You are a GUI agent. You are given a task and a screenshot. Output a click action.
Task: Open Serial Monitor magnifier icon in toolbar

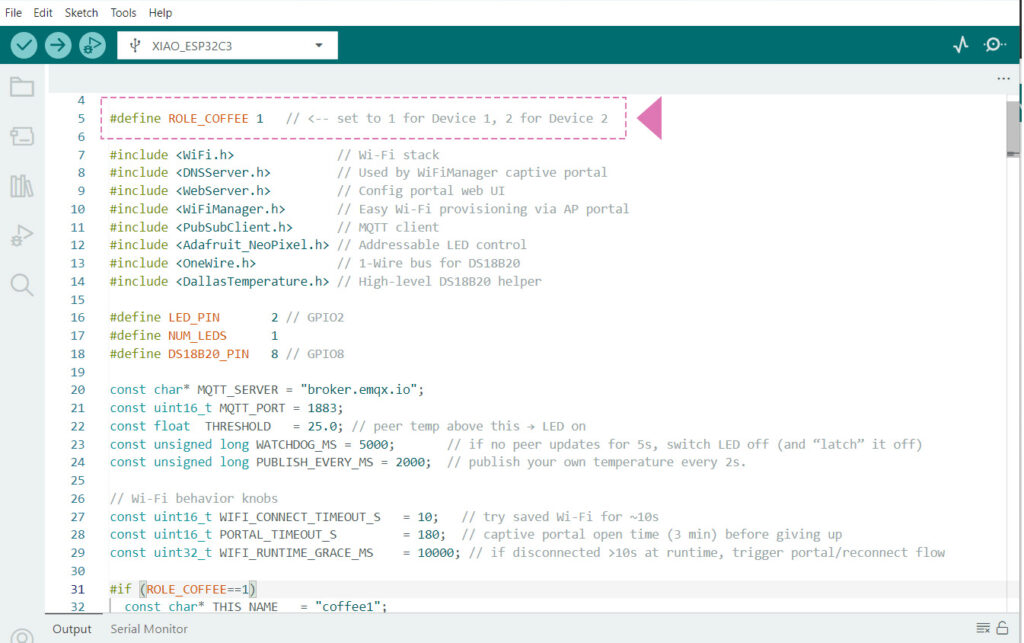pos(994,45)
